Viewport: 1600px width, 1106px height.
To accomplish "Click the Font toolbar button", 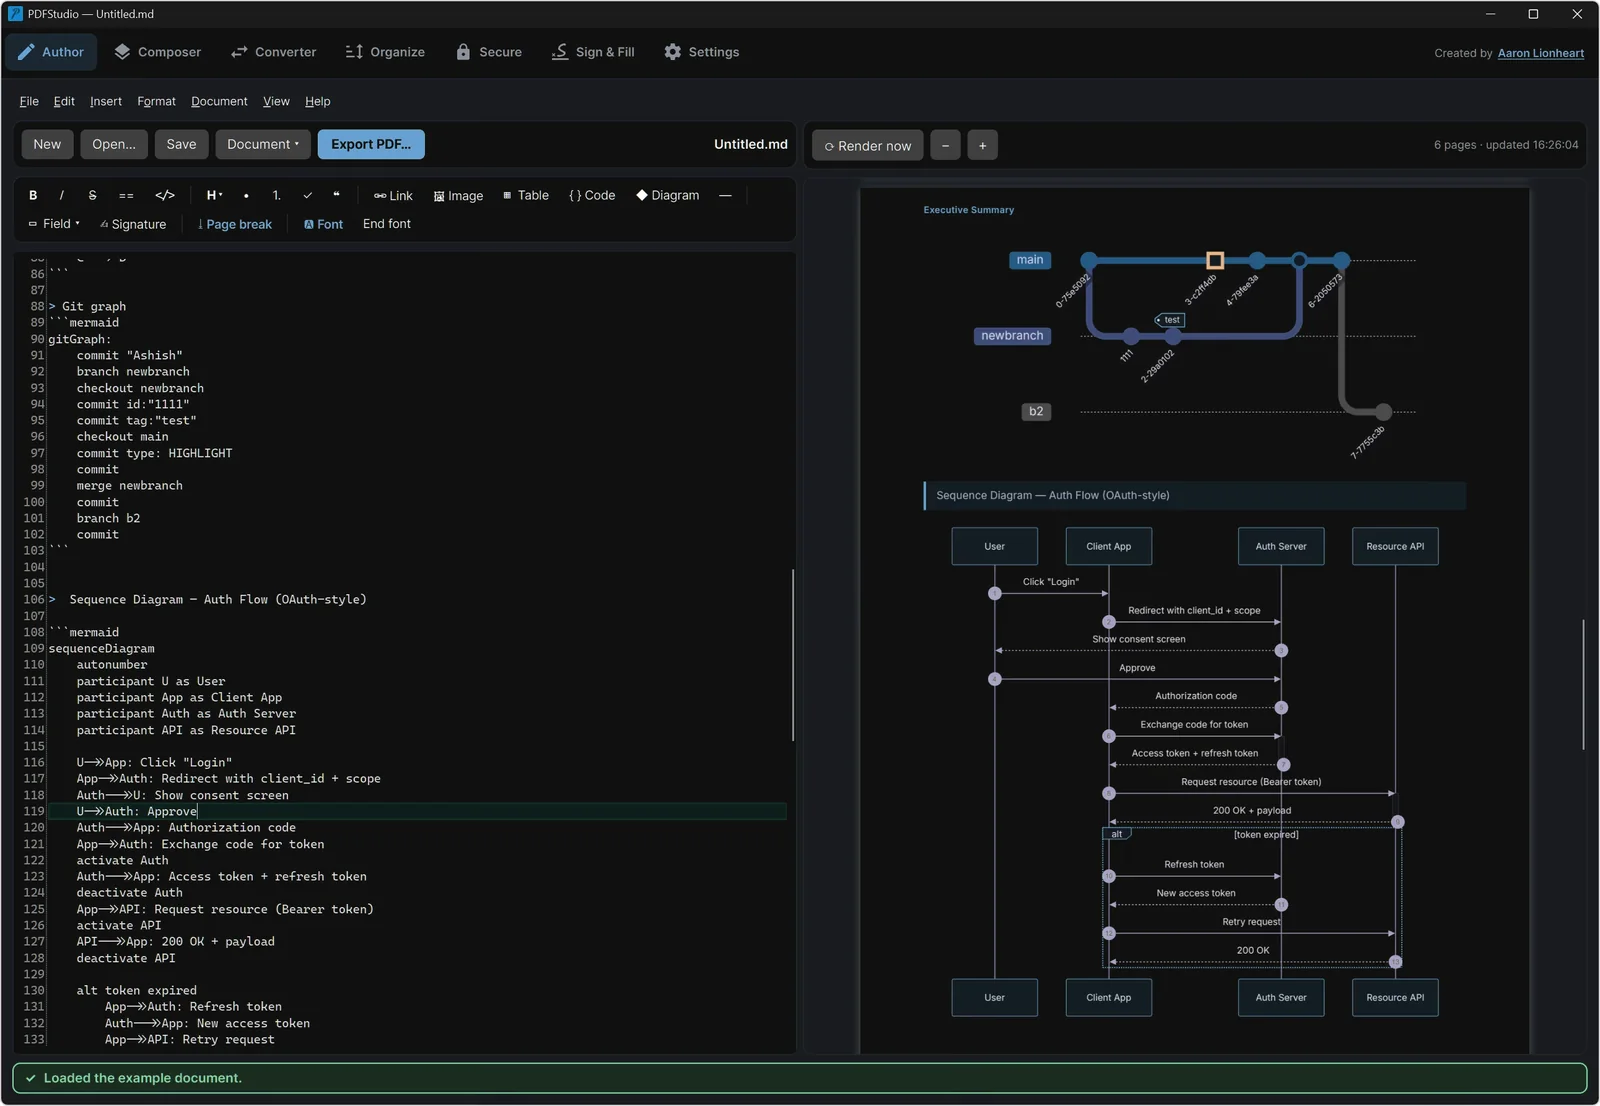I will click(323, 224).
